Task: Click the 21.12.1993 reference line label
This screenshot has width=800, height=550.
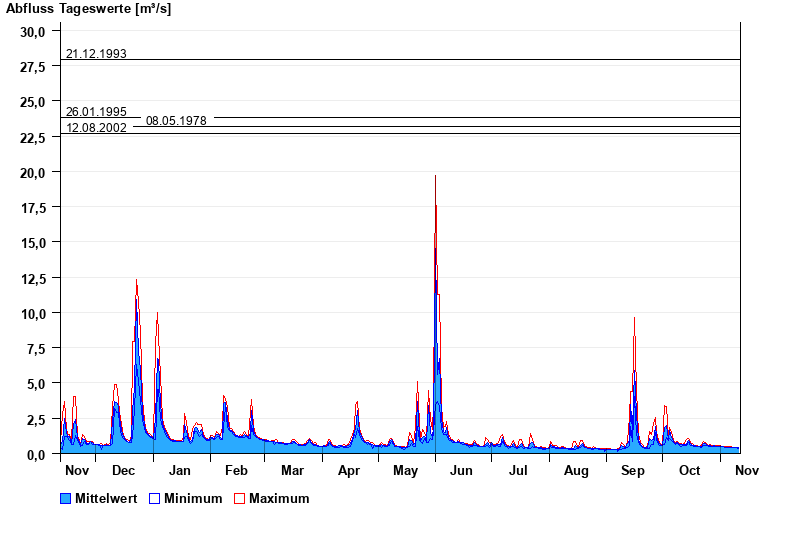Action: pyautogui.click(x=96, y=54)
